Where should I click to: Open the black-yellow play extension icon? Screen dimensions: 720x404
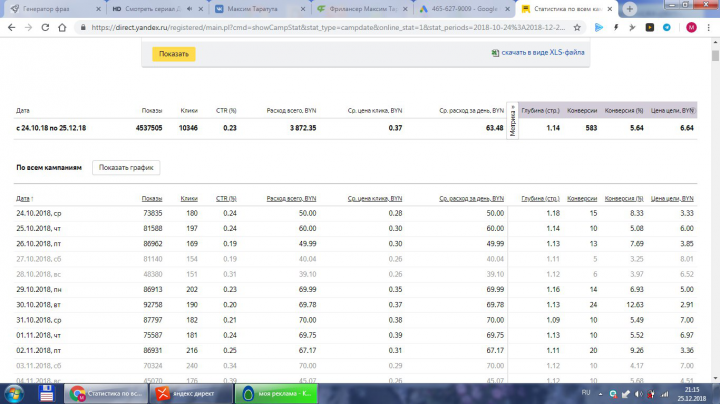(650, 28)
